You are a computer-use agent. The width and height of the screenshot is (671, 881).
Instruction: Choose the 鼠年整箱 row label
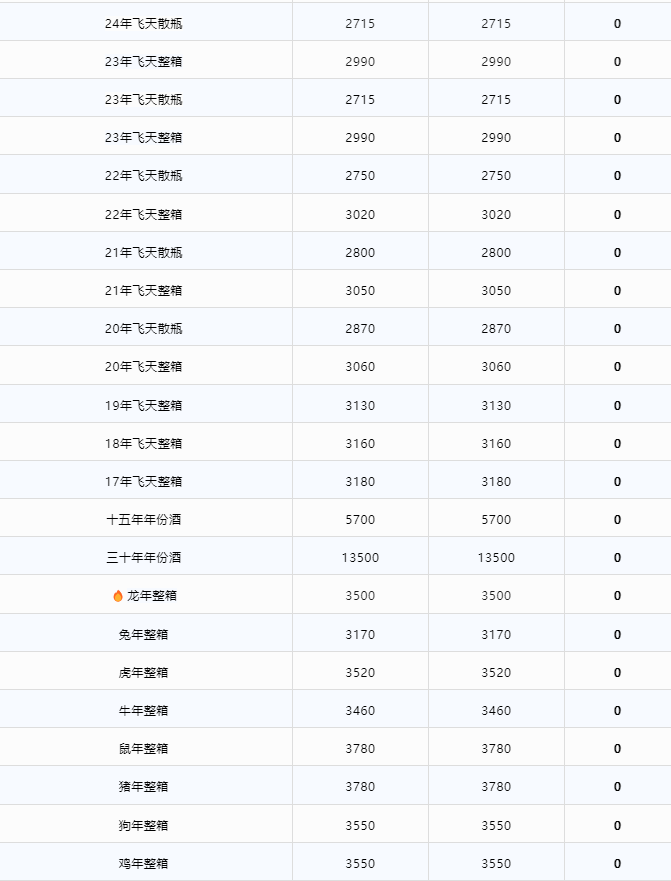click(x=143, y=748)
